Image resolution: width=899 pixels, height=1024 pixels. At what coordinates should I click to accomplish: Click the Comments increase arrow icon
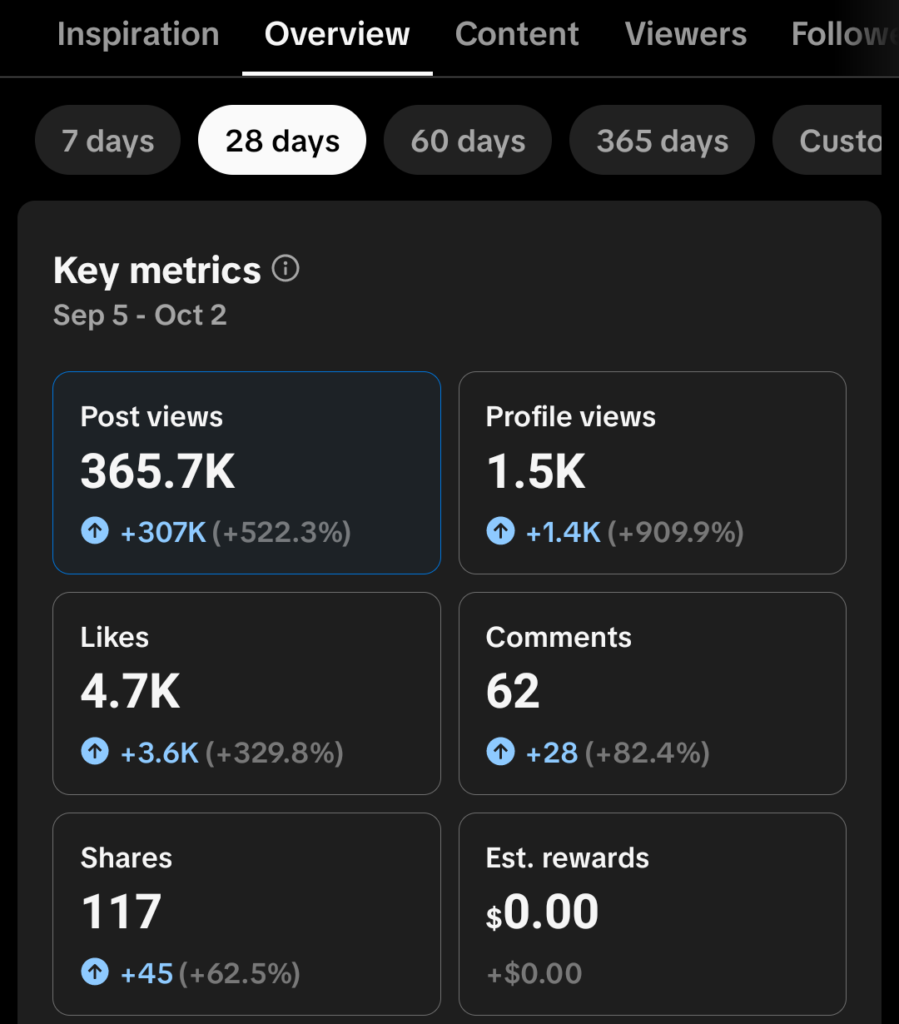point(501,751)
